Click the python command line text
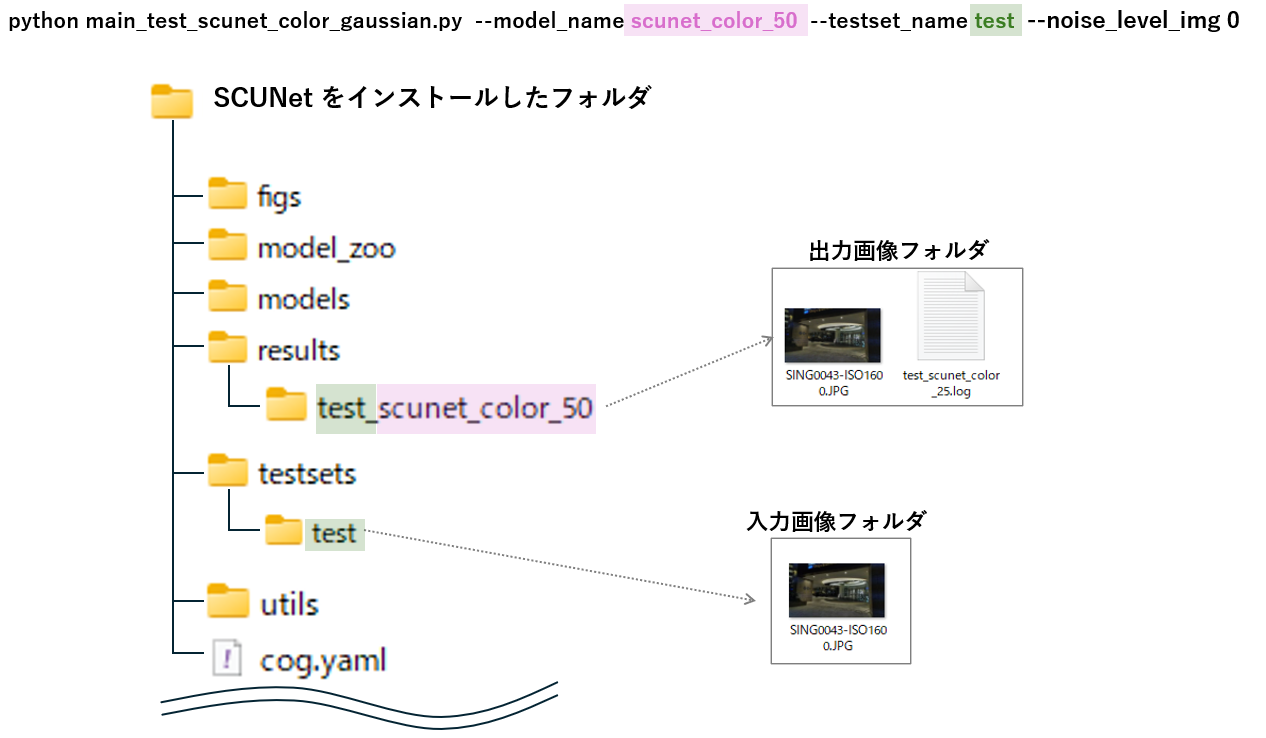Viewport: 1266px width, 738px height. pyautogui.click(x=230, y=20)
